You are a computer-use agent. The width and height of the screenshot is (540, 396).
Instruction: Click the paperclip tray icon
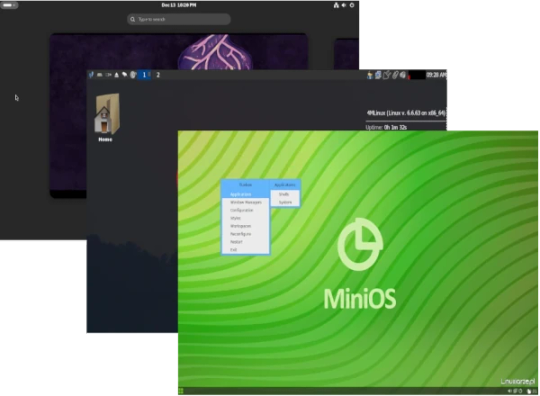click(395, 75)
